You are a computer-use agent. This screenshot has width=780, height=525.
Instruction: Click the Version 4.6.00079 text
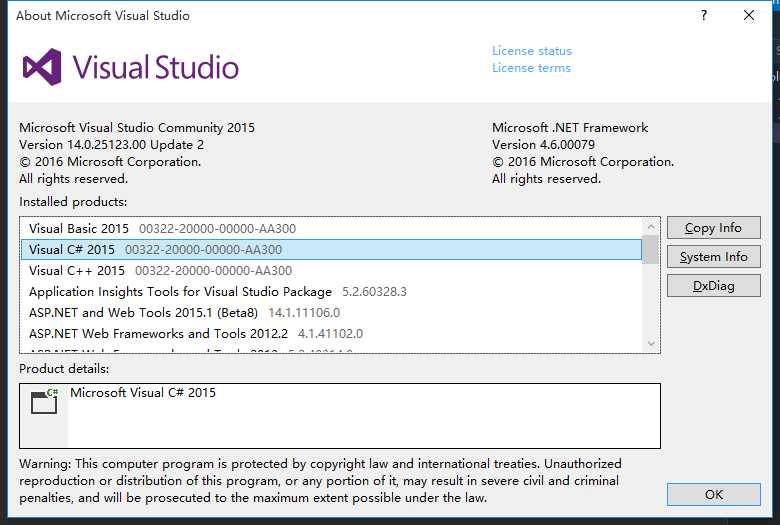tap(543, 145)
